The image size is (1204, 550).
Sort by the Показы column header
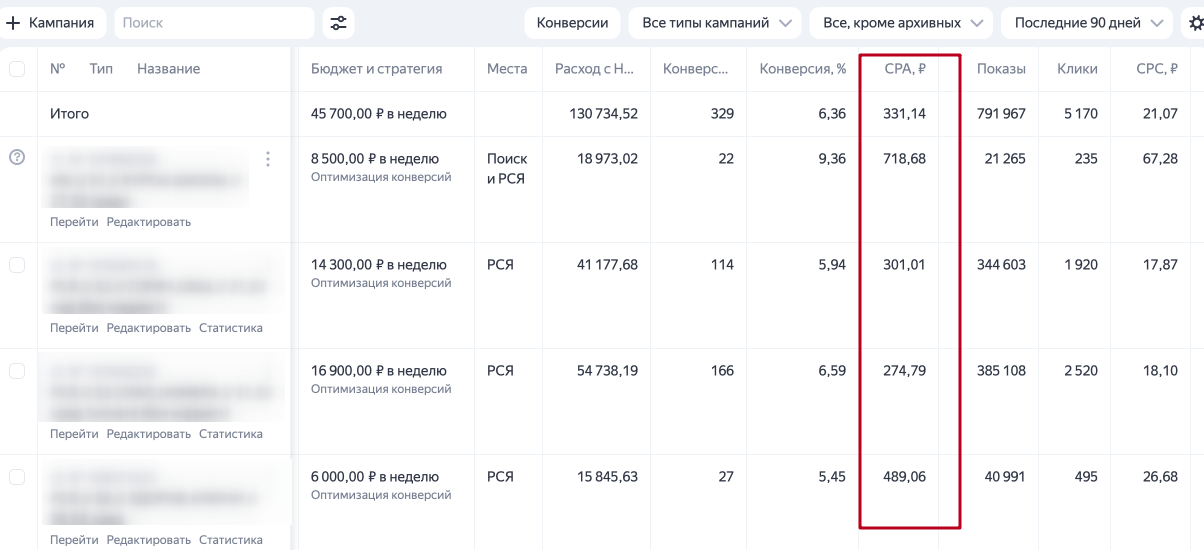[1001, 69]
